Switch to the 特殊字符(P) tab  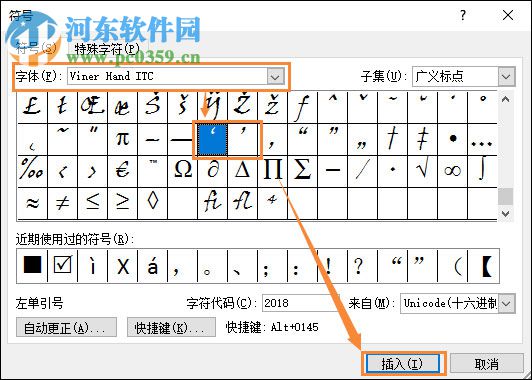tap(107, 49)
